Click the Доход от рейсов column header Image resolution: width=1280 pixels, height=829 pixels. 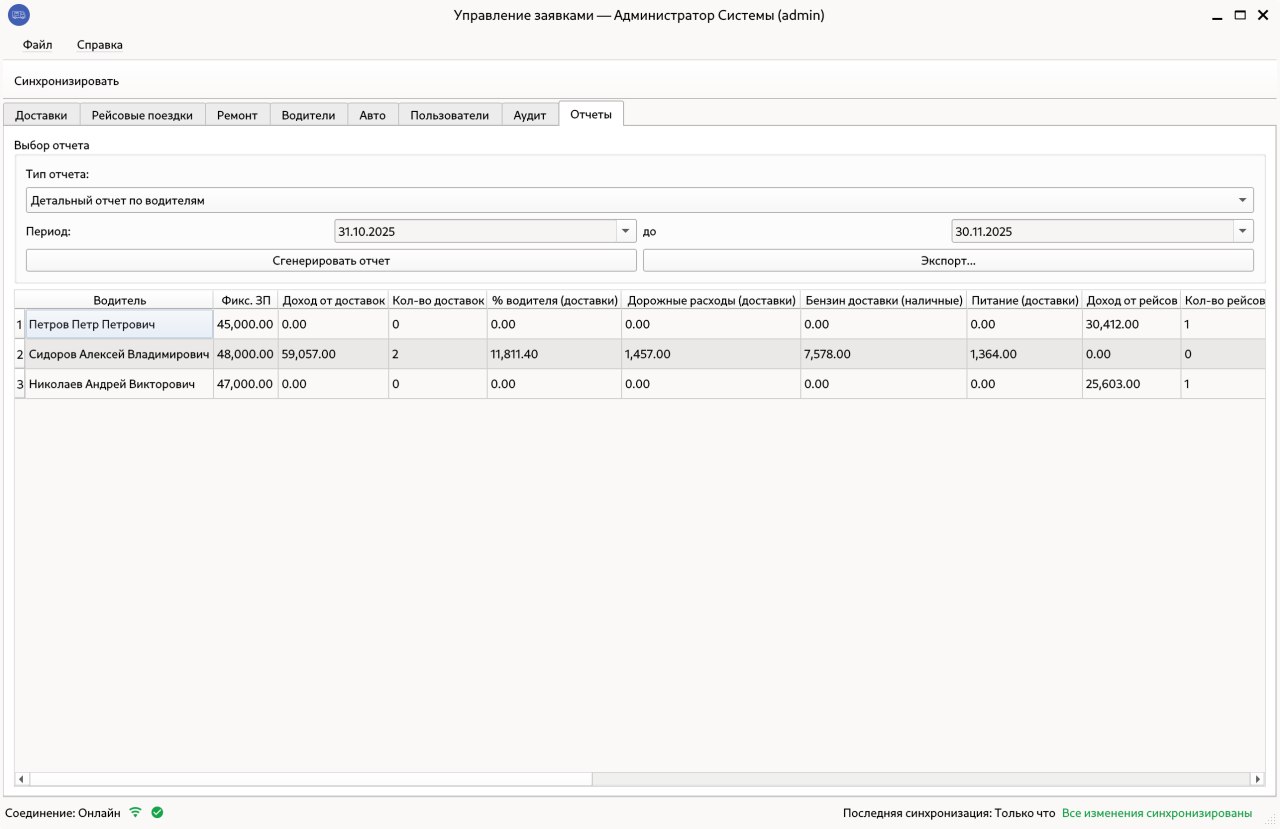pyautogui.click(x=1131, y=300)
